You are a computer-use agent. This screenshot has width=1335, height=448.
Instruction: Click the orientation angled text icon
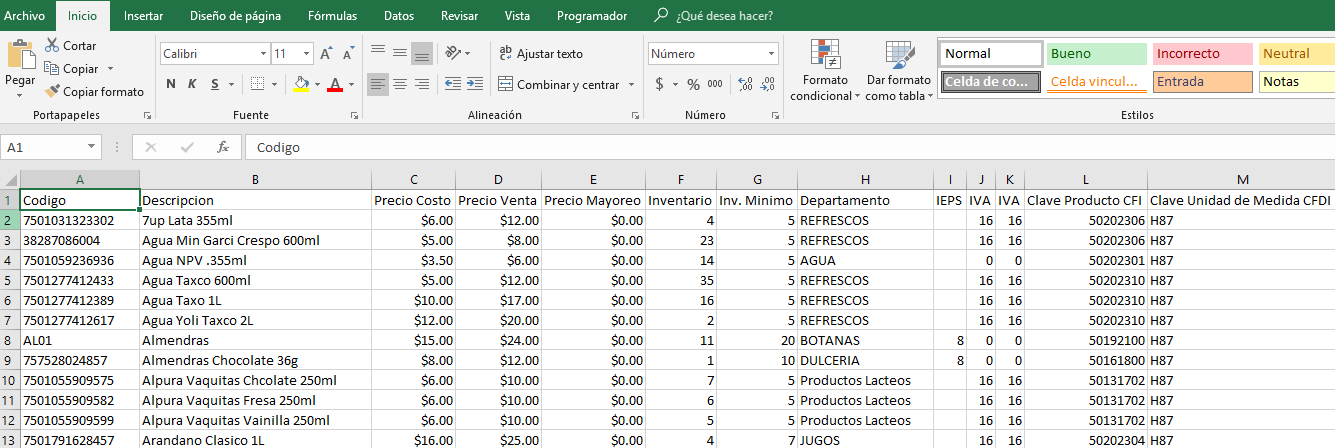pos(453,53)
